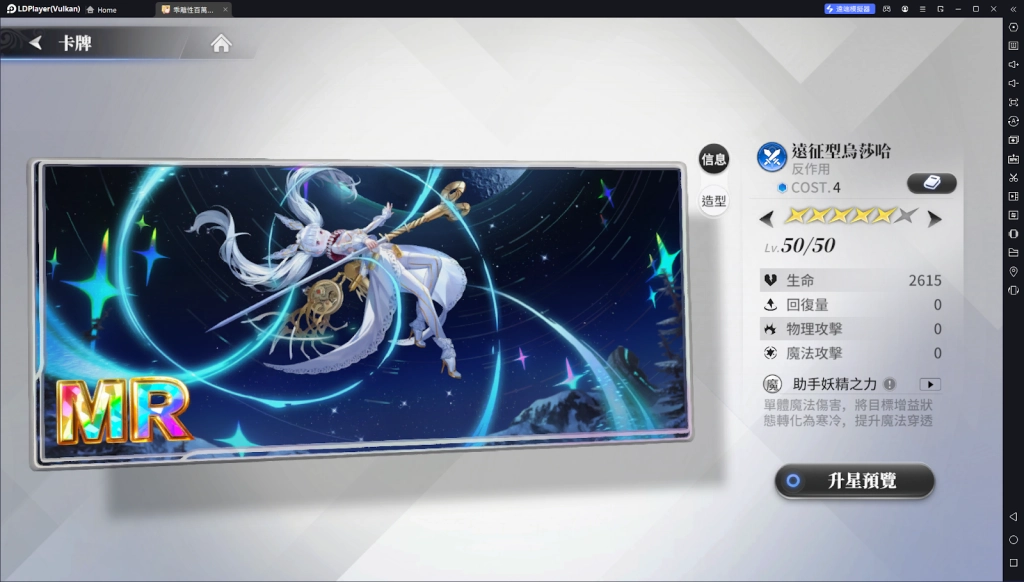Open the card book/codex button

pos(931,183)
